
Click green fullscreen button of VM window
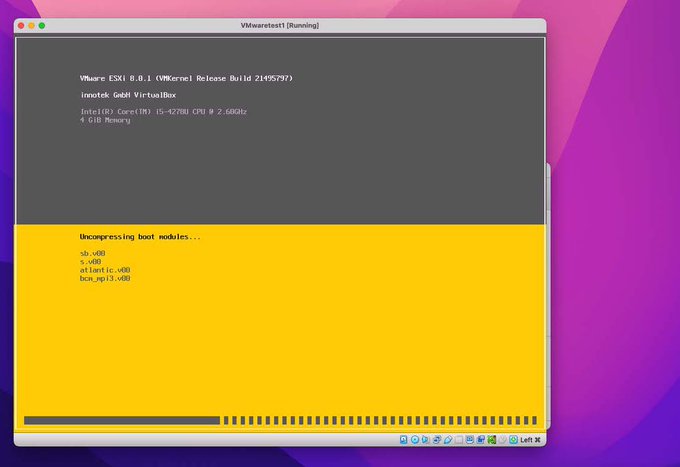click(x=42, y=26)
